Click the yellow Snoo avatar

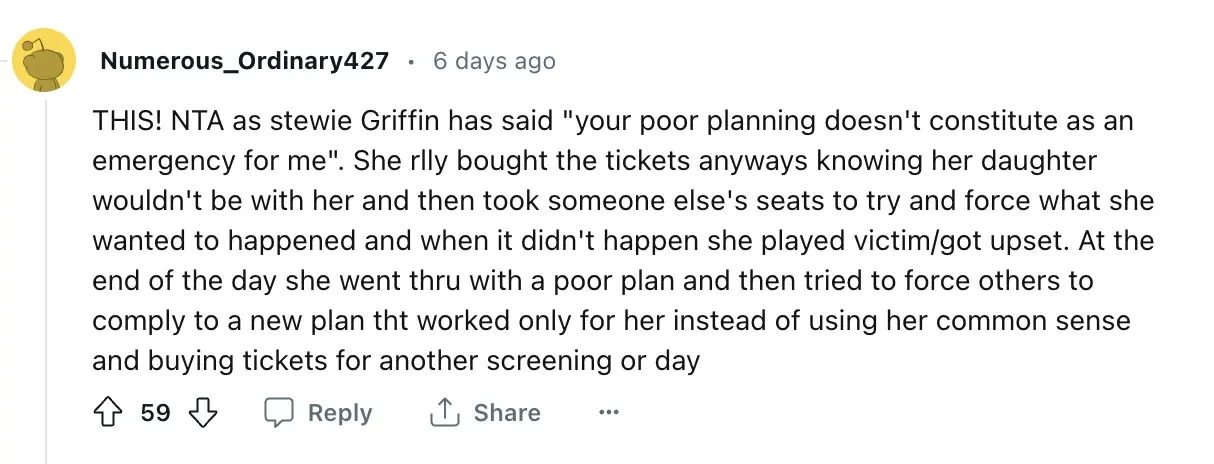tap(43, 61)
